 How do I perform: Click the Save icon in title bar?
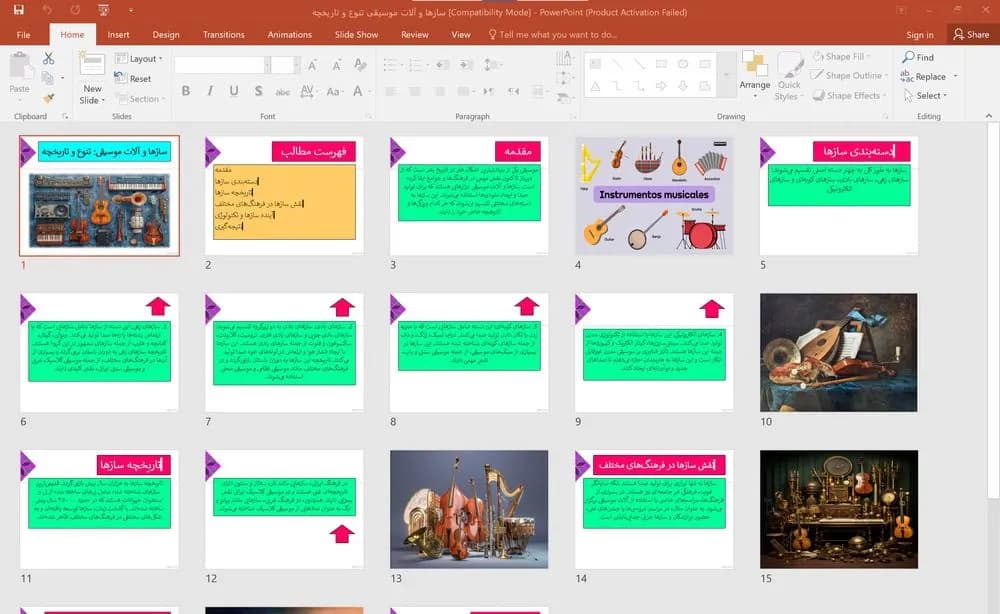coord(18,10)
